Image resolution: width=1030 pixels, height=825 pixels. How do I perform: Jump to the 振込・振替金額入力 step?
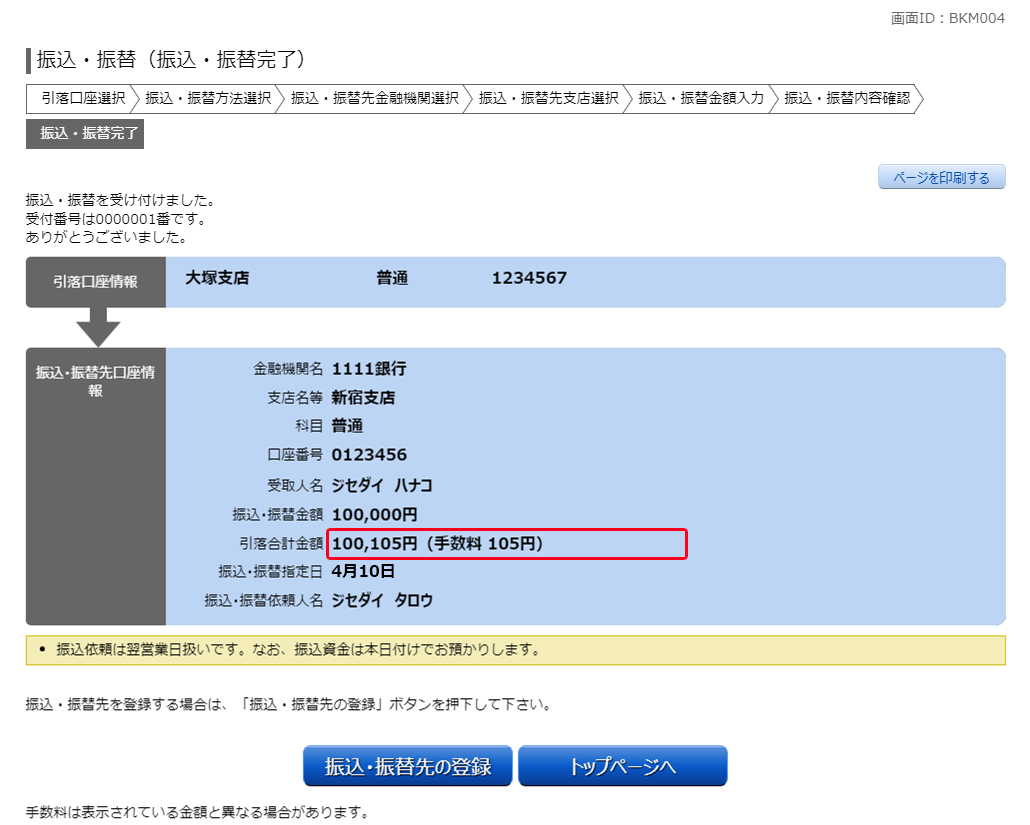[x=700, y=98]
